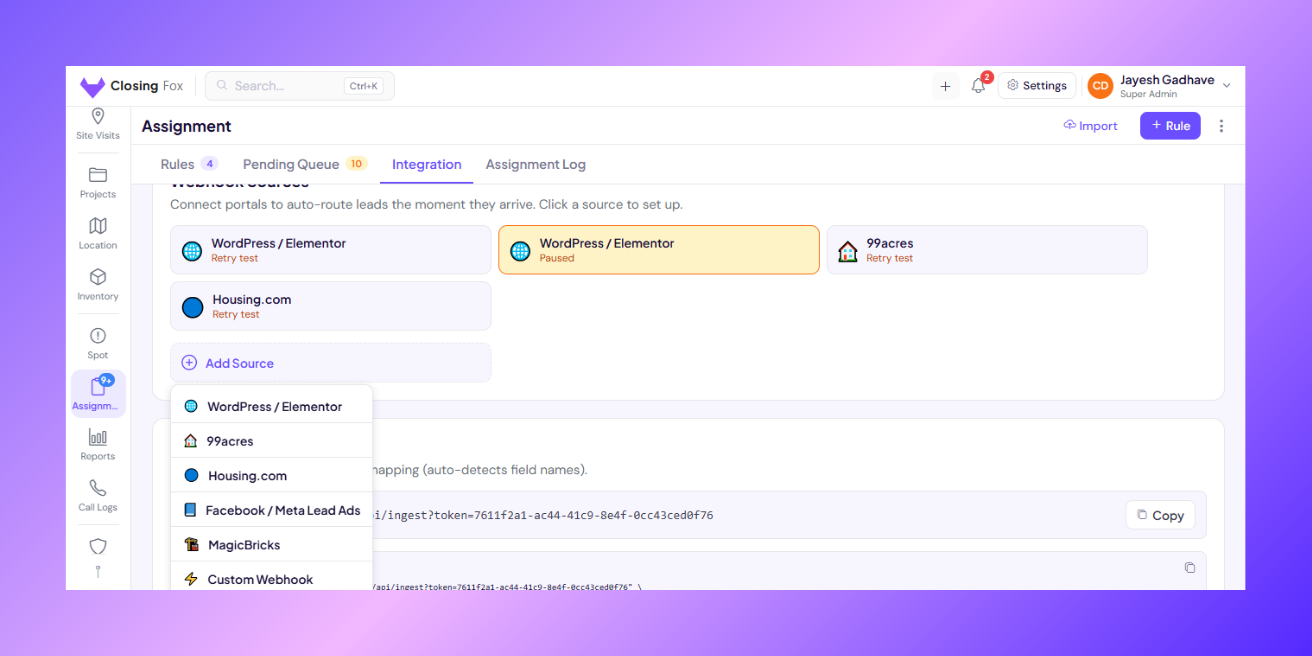The height and width of the screenshot is (656, 1312).
Task: Click the Import link
Action: tap(1090, 125)
